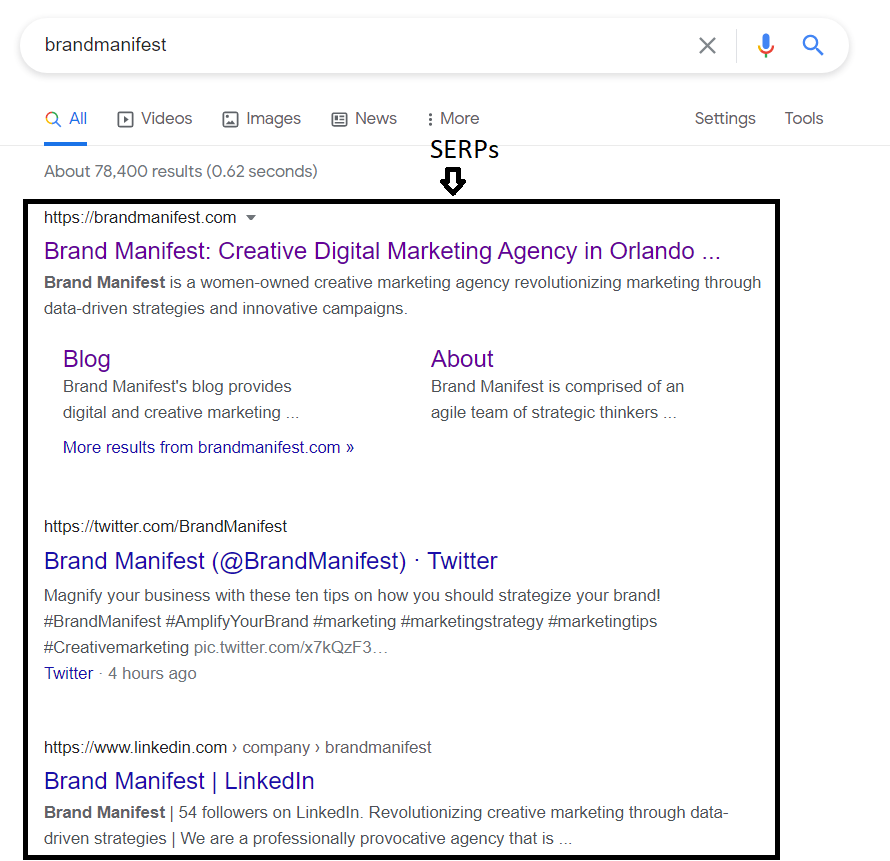Open the Tools options
The height and width of the screenshot is (861, 890).
804,119
